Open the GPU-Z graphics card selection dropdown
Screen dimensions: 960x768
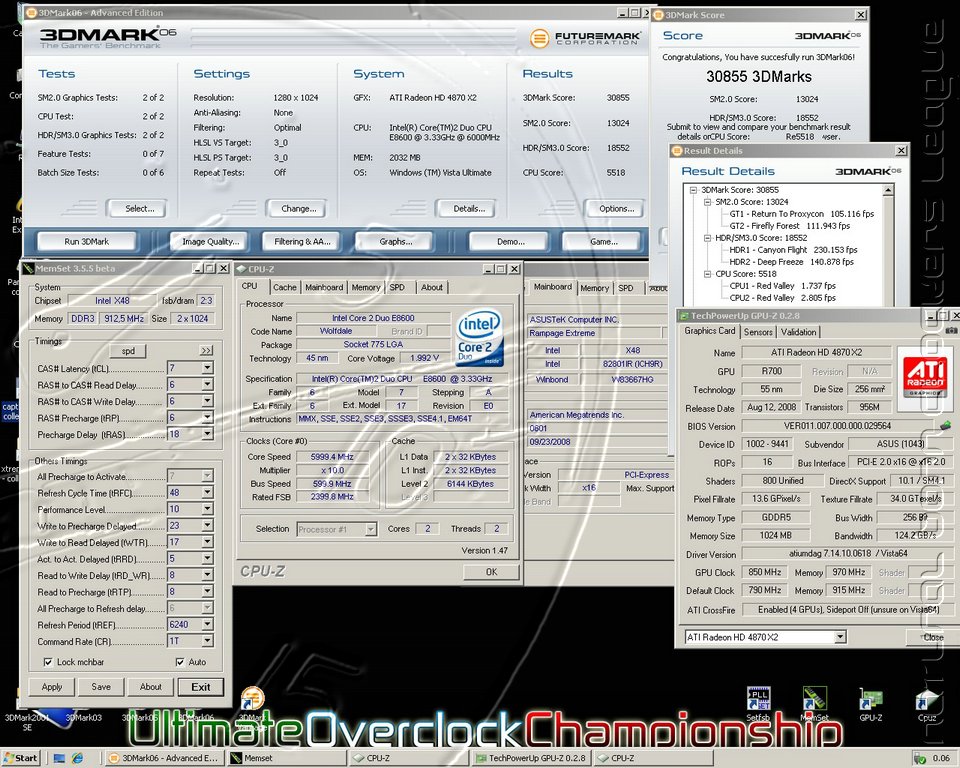click(x=840, y=637)
